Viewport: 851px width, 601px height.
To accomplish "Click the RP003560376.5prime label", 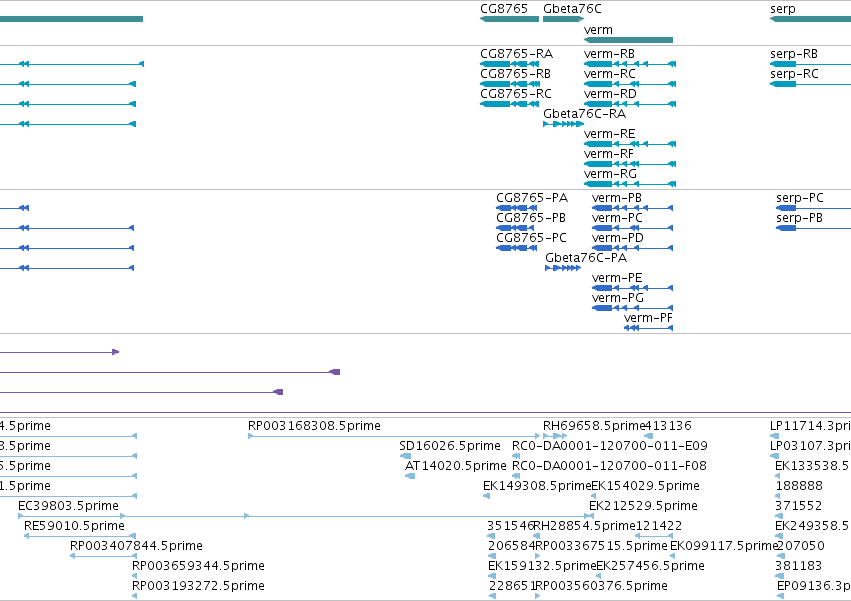I will point(602,586).
